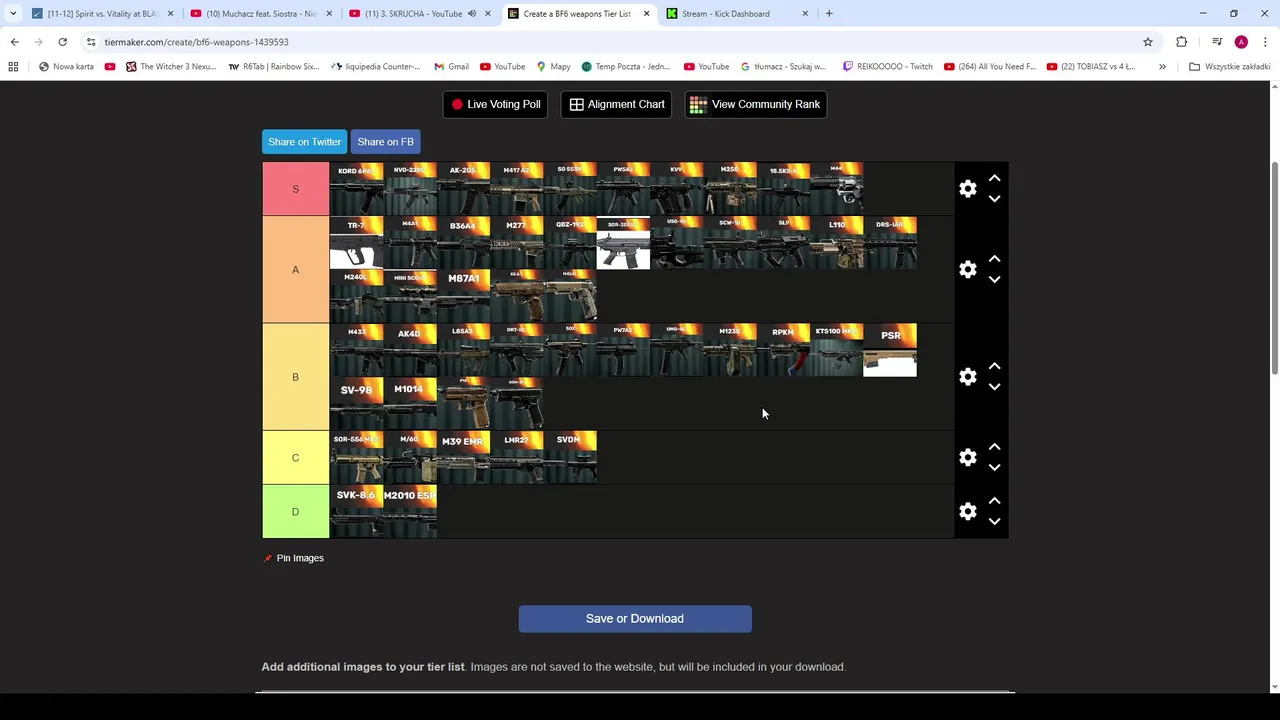Open settings gear for D tier row

click(967, 512)
